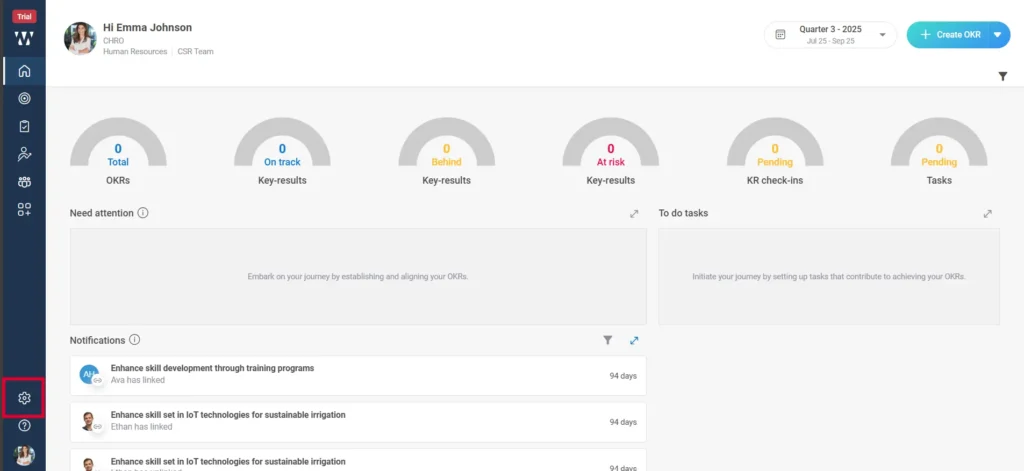Click Emma Johnson's profile photo in header
This screenshot has height=471, width=1024.
click(x=80, y=39)
